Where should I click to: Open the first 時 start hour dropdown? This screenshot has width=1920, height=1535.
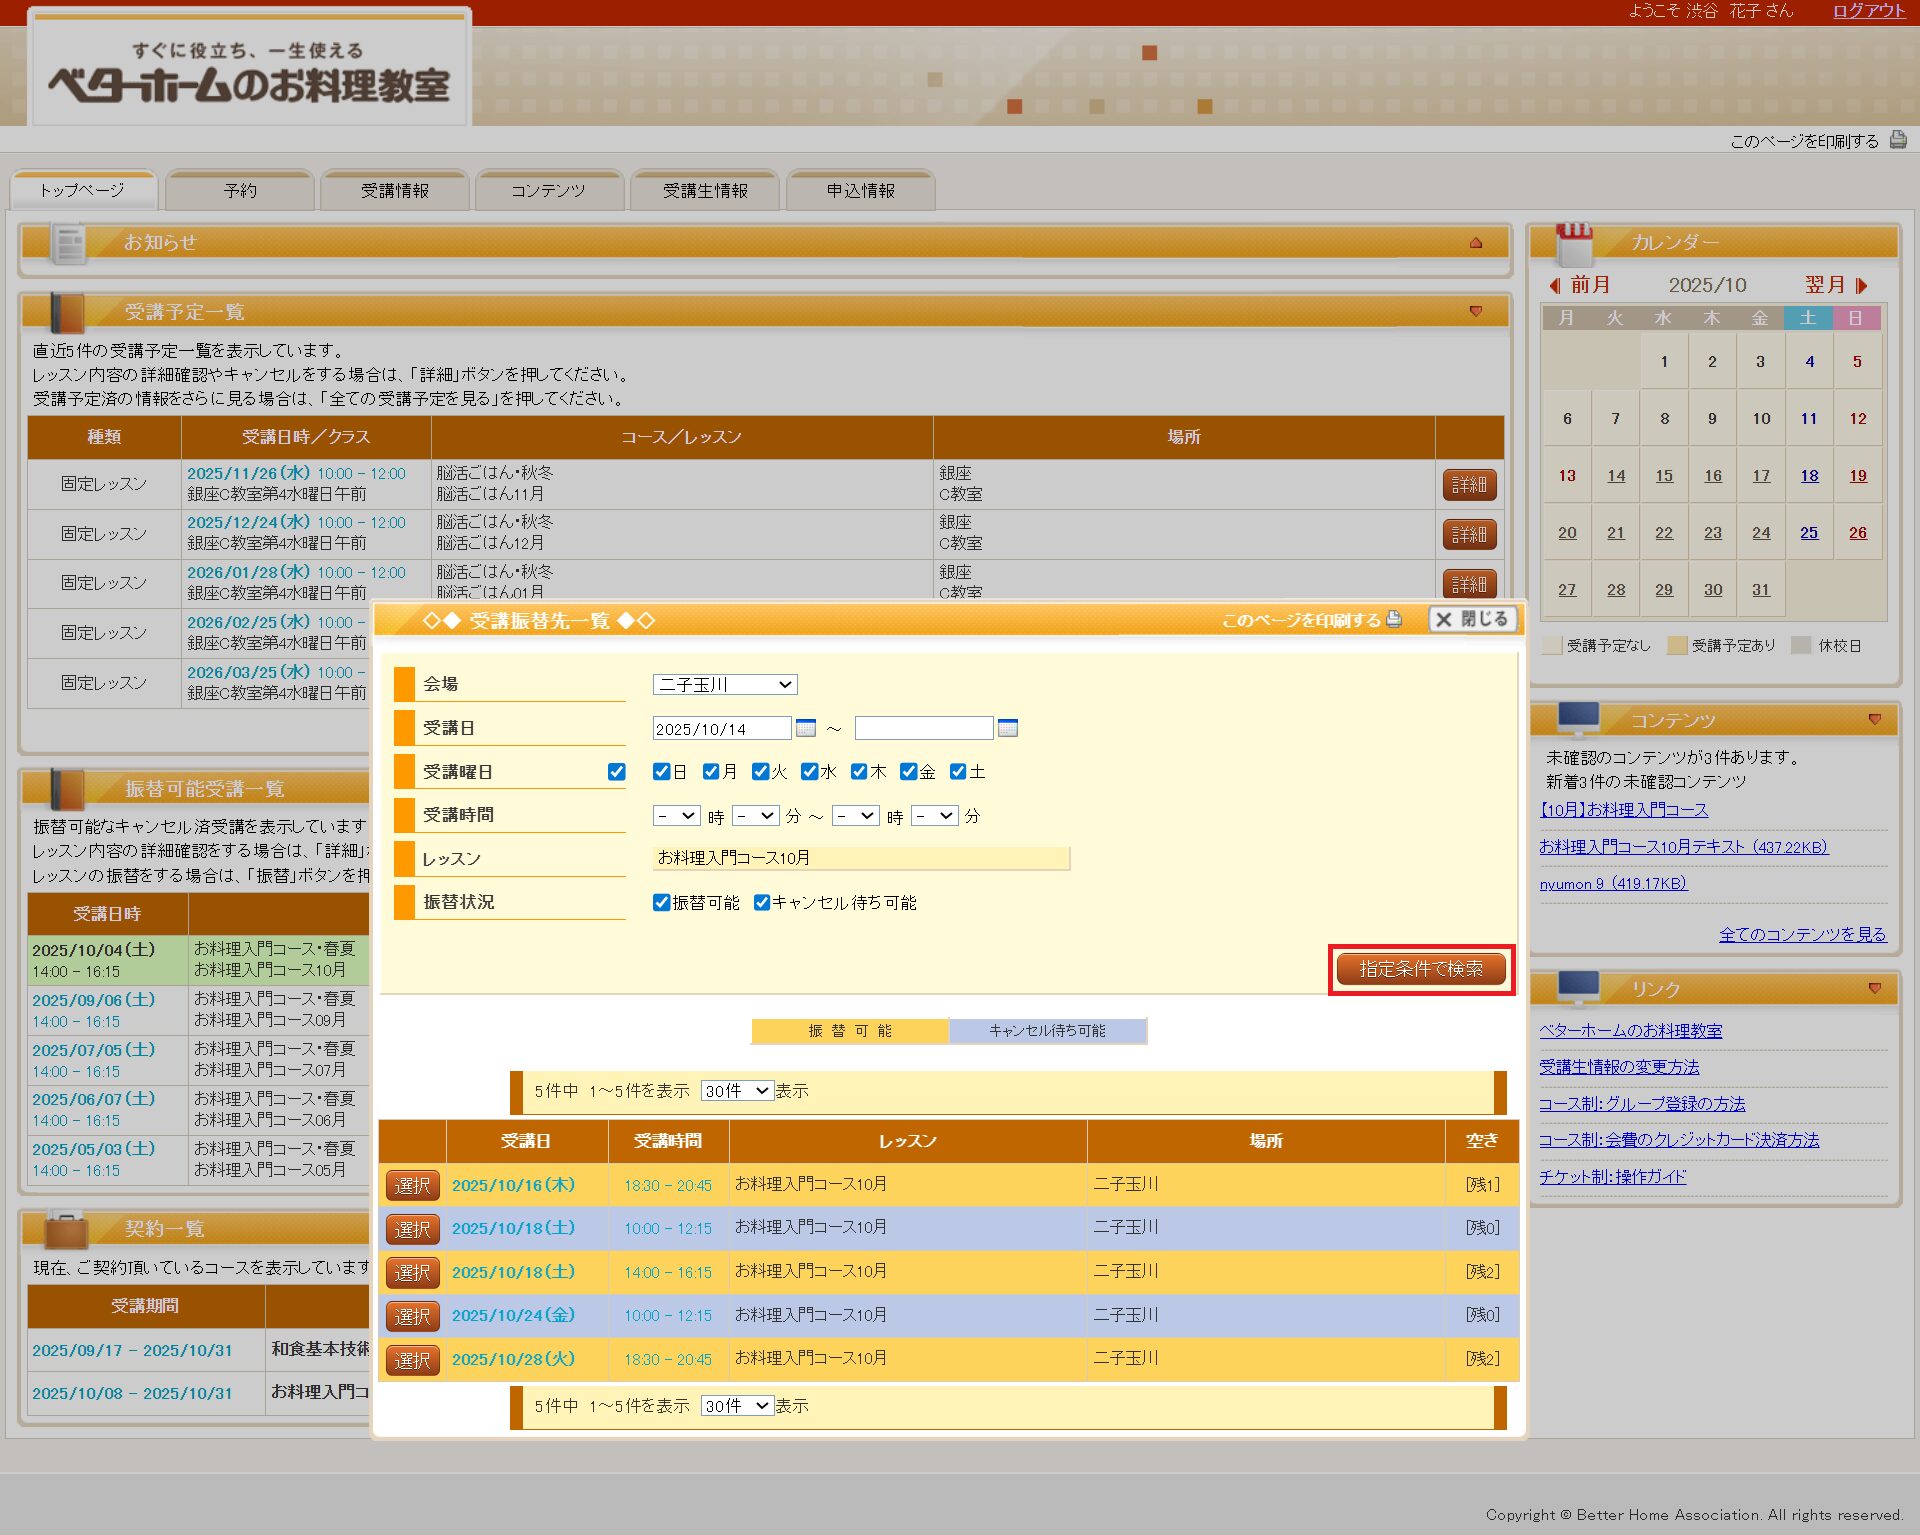click(675, 816)
